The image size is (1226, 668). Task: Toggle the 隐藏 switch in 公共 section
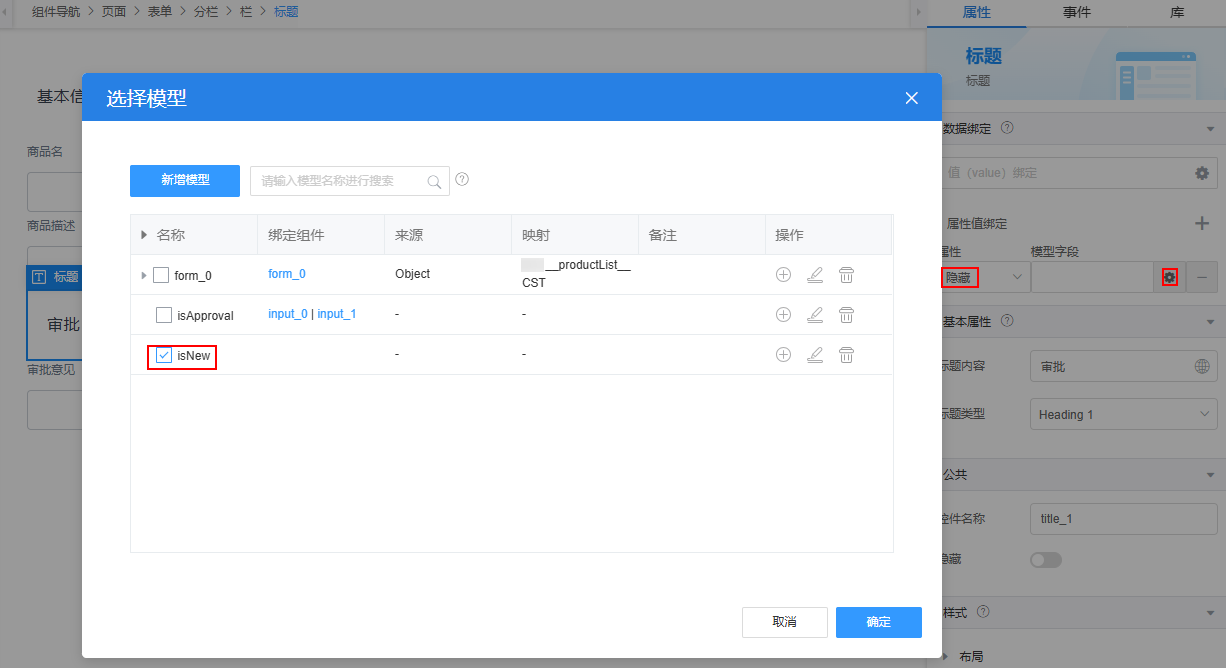1046,560
